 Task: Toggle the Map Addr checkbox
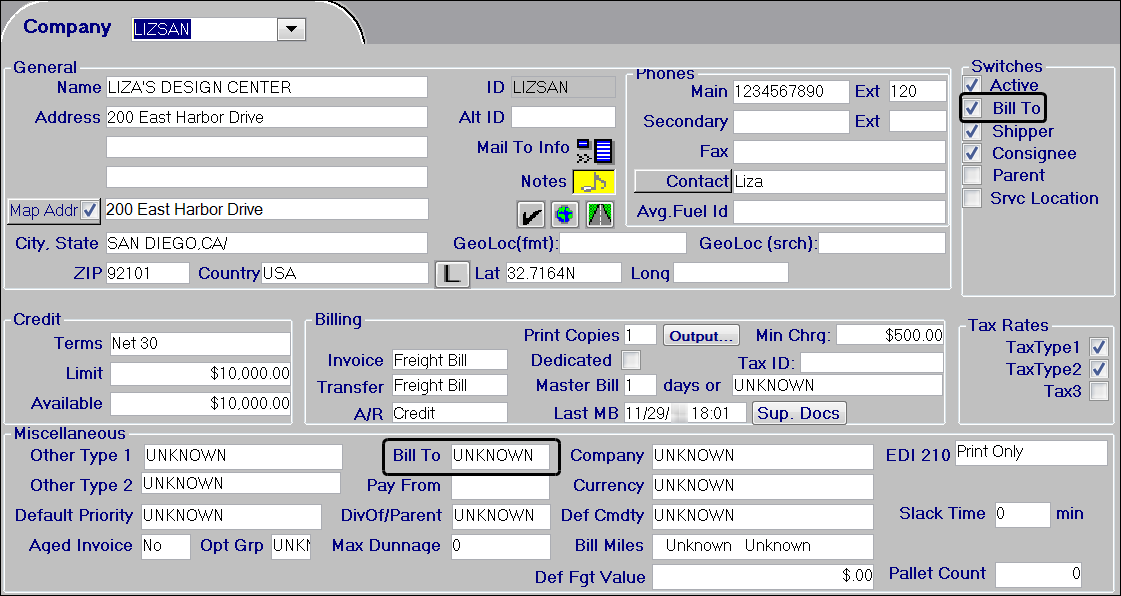pyautogui.click(x=90, y=210)
